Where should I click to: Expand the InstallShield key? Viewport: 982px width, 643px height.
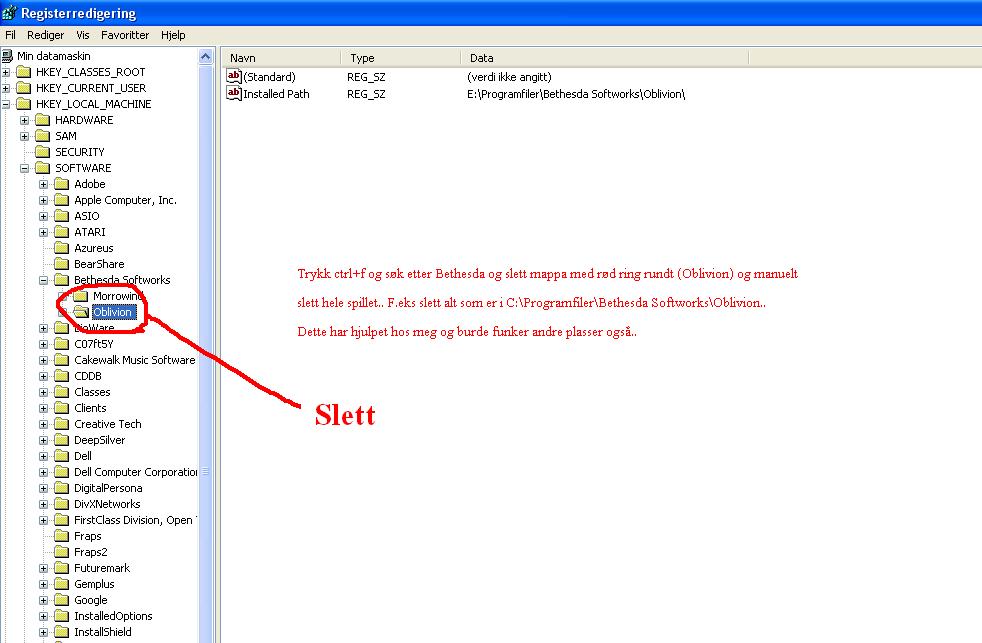click(x=43, y=632)
